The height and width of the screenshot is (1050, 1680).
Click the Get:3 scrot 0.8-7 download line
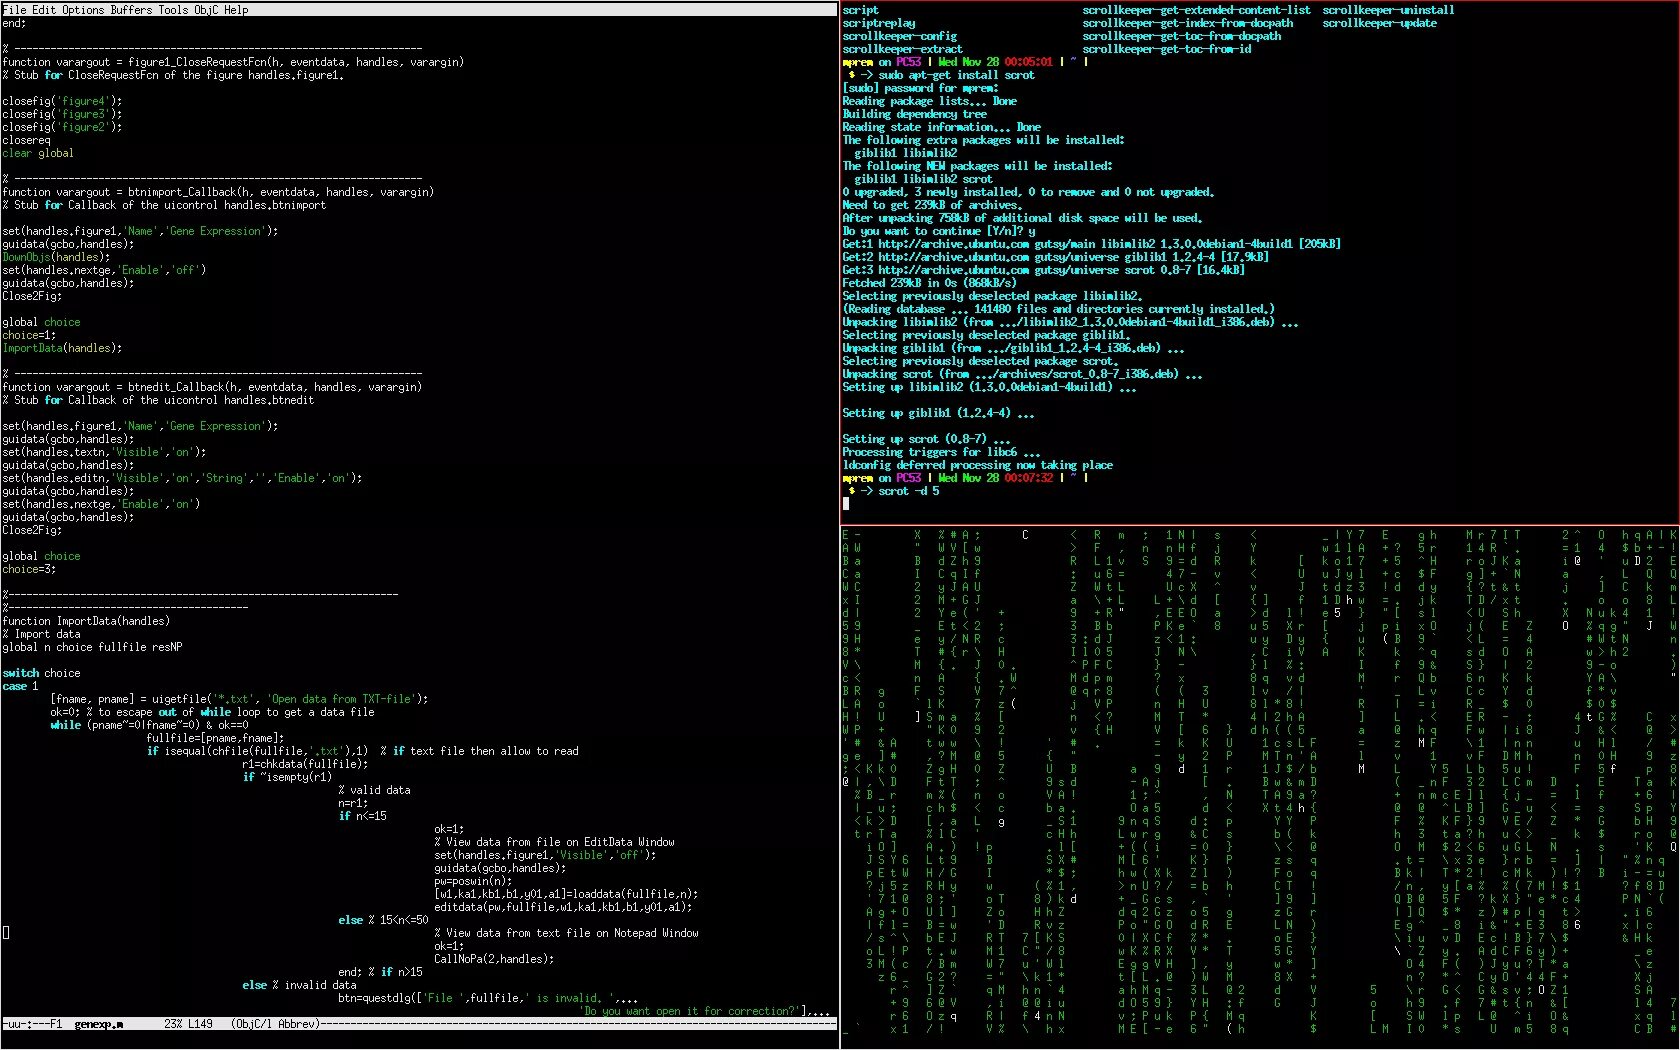(x=1043, y=270)
